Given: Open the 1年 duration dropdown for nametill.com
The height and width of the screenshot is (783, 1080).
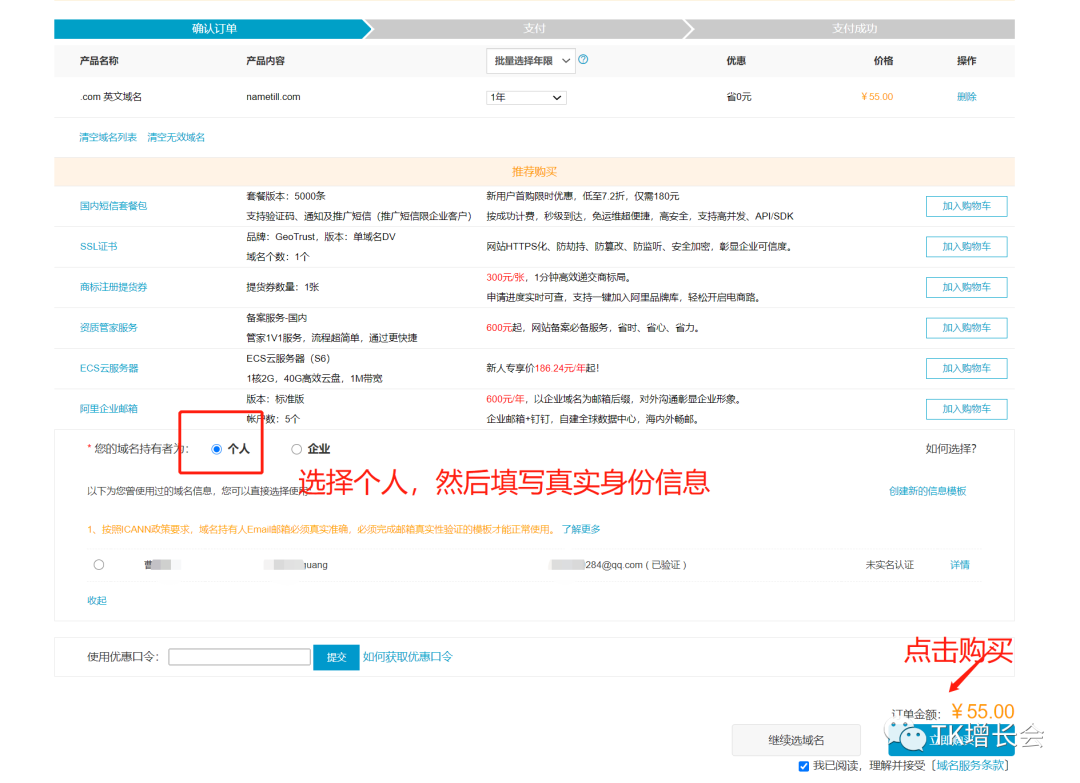Looking at the screenshot, I should point(525,96).
